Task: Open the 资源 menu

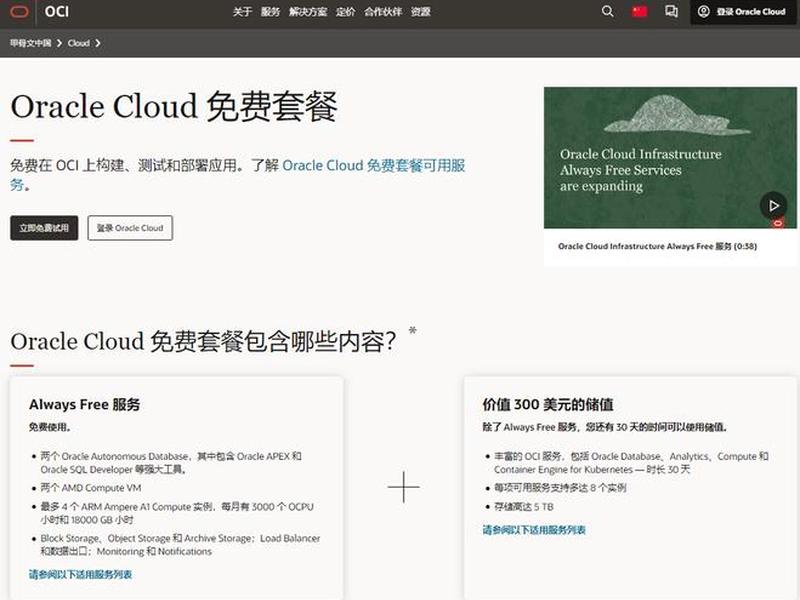Action: point(421,12)
